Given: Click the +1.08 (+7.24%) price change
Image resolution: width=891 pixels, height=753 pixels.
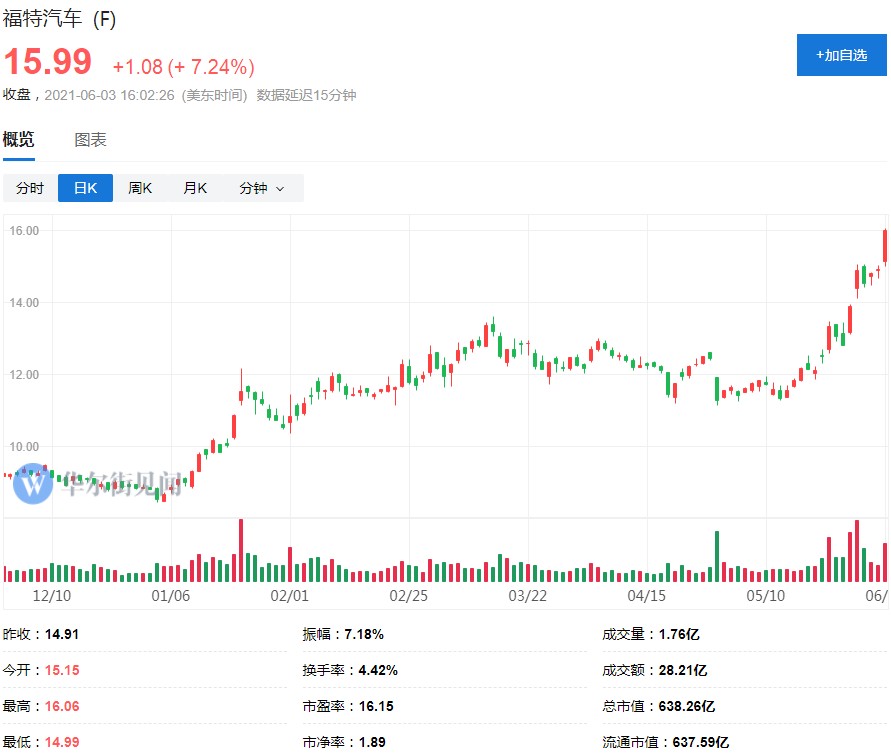Looking at the screenshot, I should pos(183,67).
